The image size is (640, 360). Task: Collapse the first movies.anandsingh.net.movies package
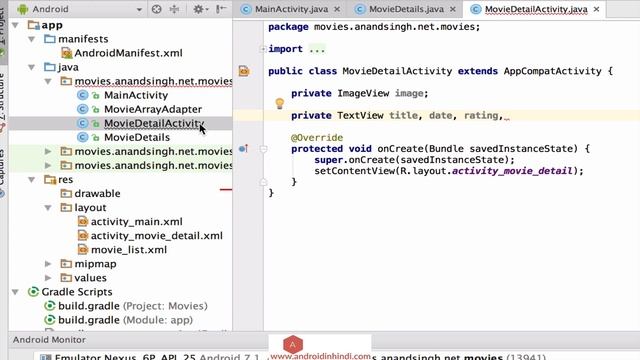(48, 82)
